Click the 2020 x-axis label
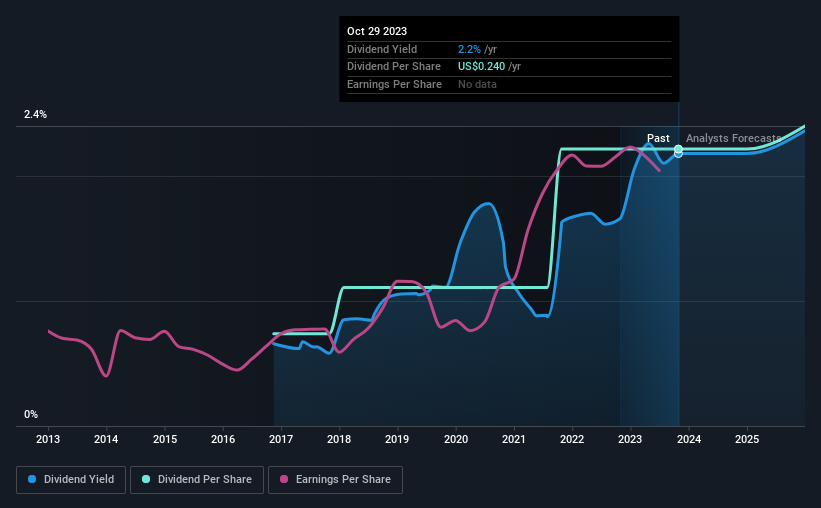Viewport: 821px width, 508px height. click(x=456, y=439)
